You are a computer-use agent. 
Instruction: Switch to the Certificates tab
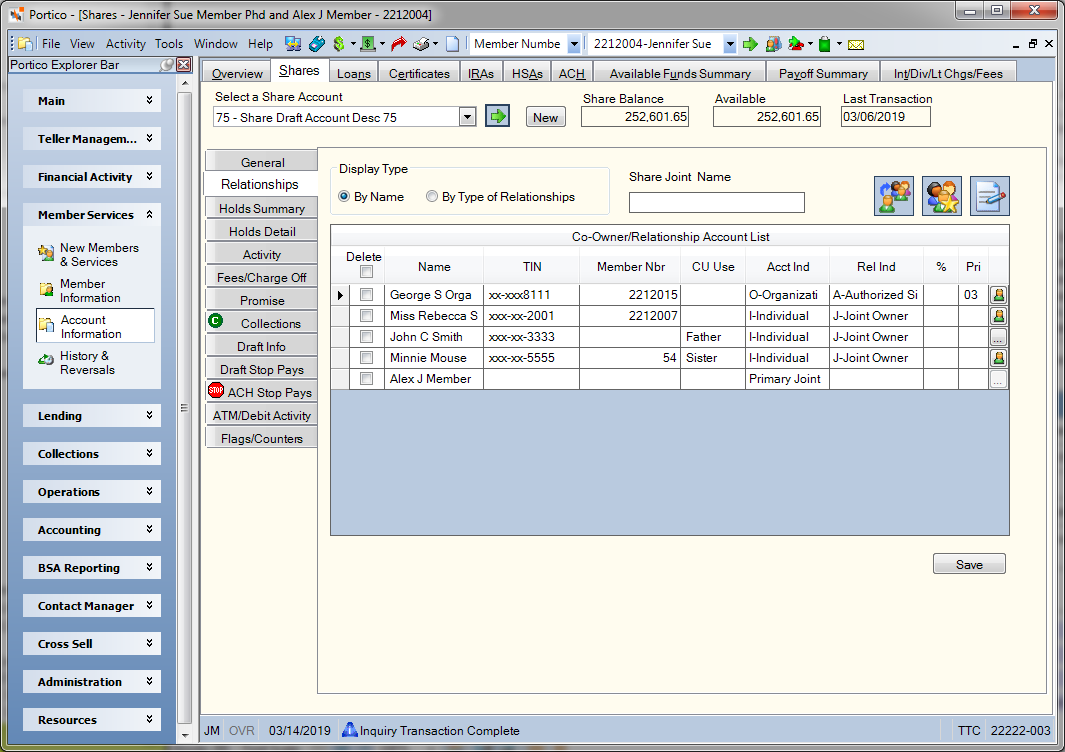tap(419, 73)
